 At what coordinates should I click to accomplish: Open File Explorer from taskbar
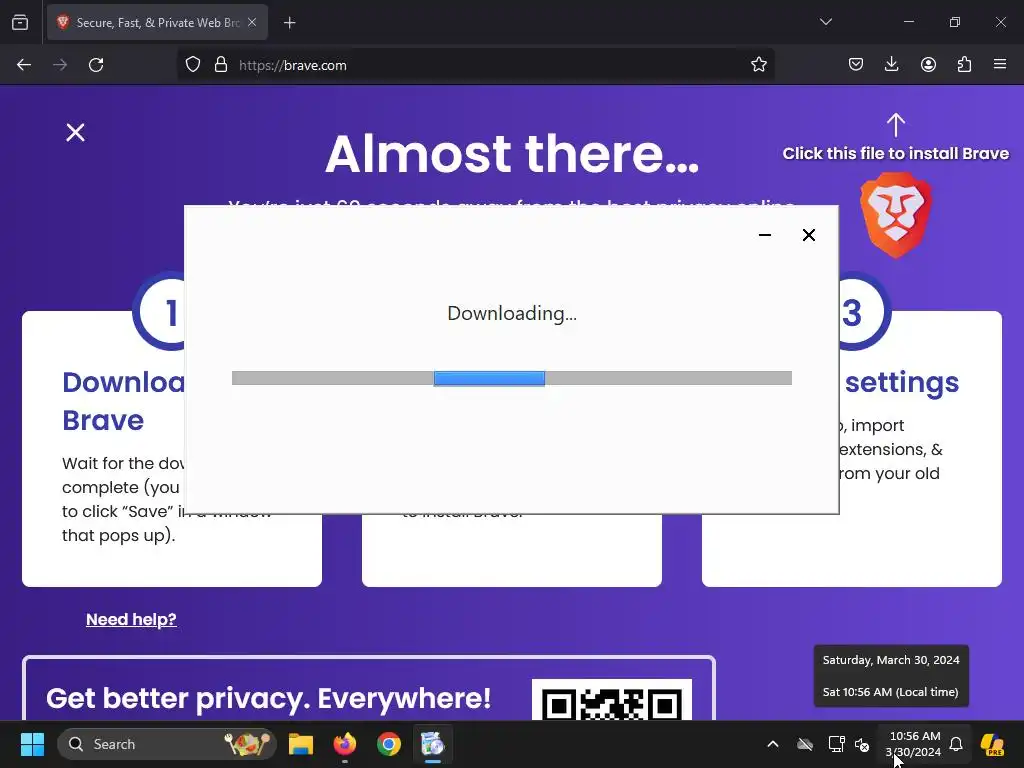click(x=301, y=744)
